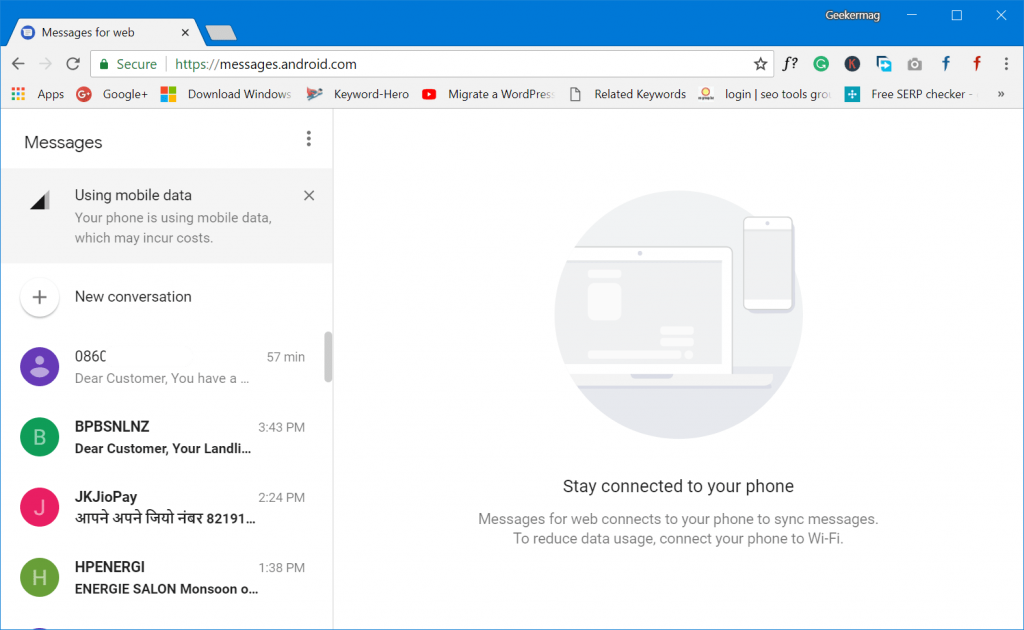Go back with the browser back arrow
The height and width of the screenshot is (630, 1024).
(x=18, y=64)
